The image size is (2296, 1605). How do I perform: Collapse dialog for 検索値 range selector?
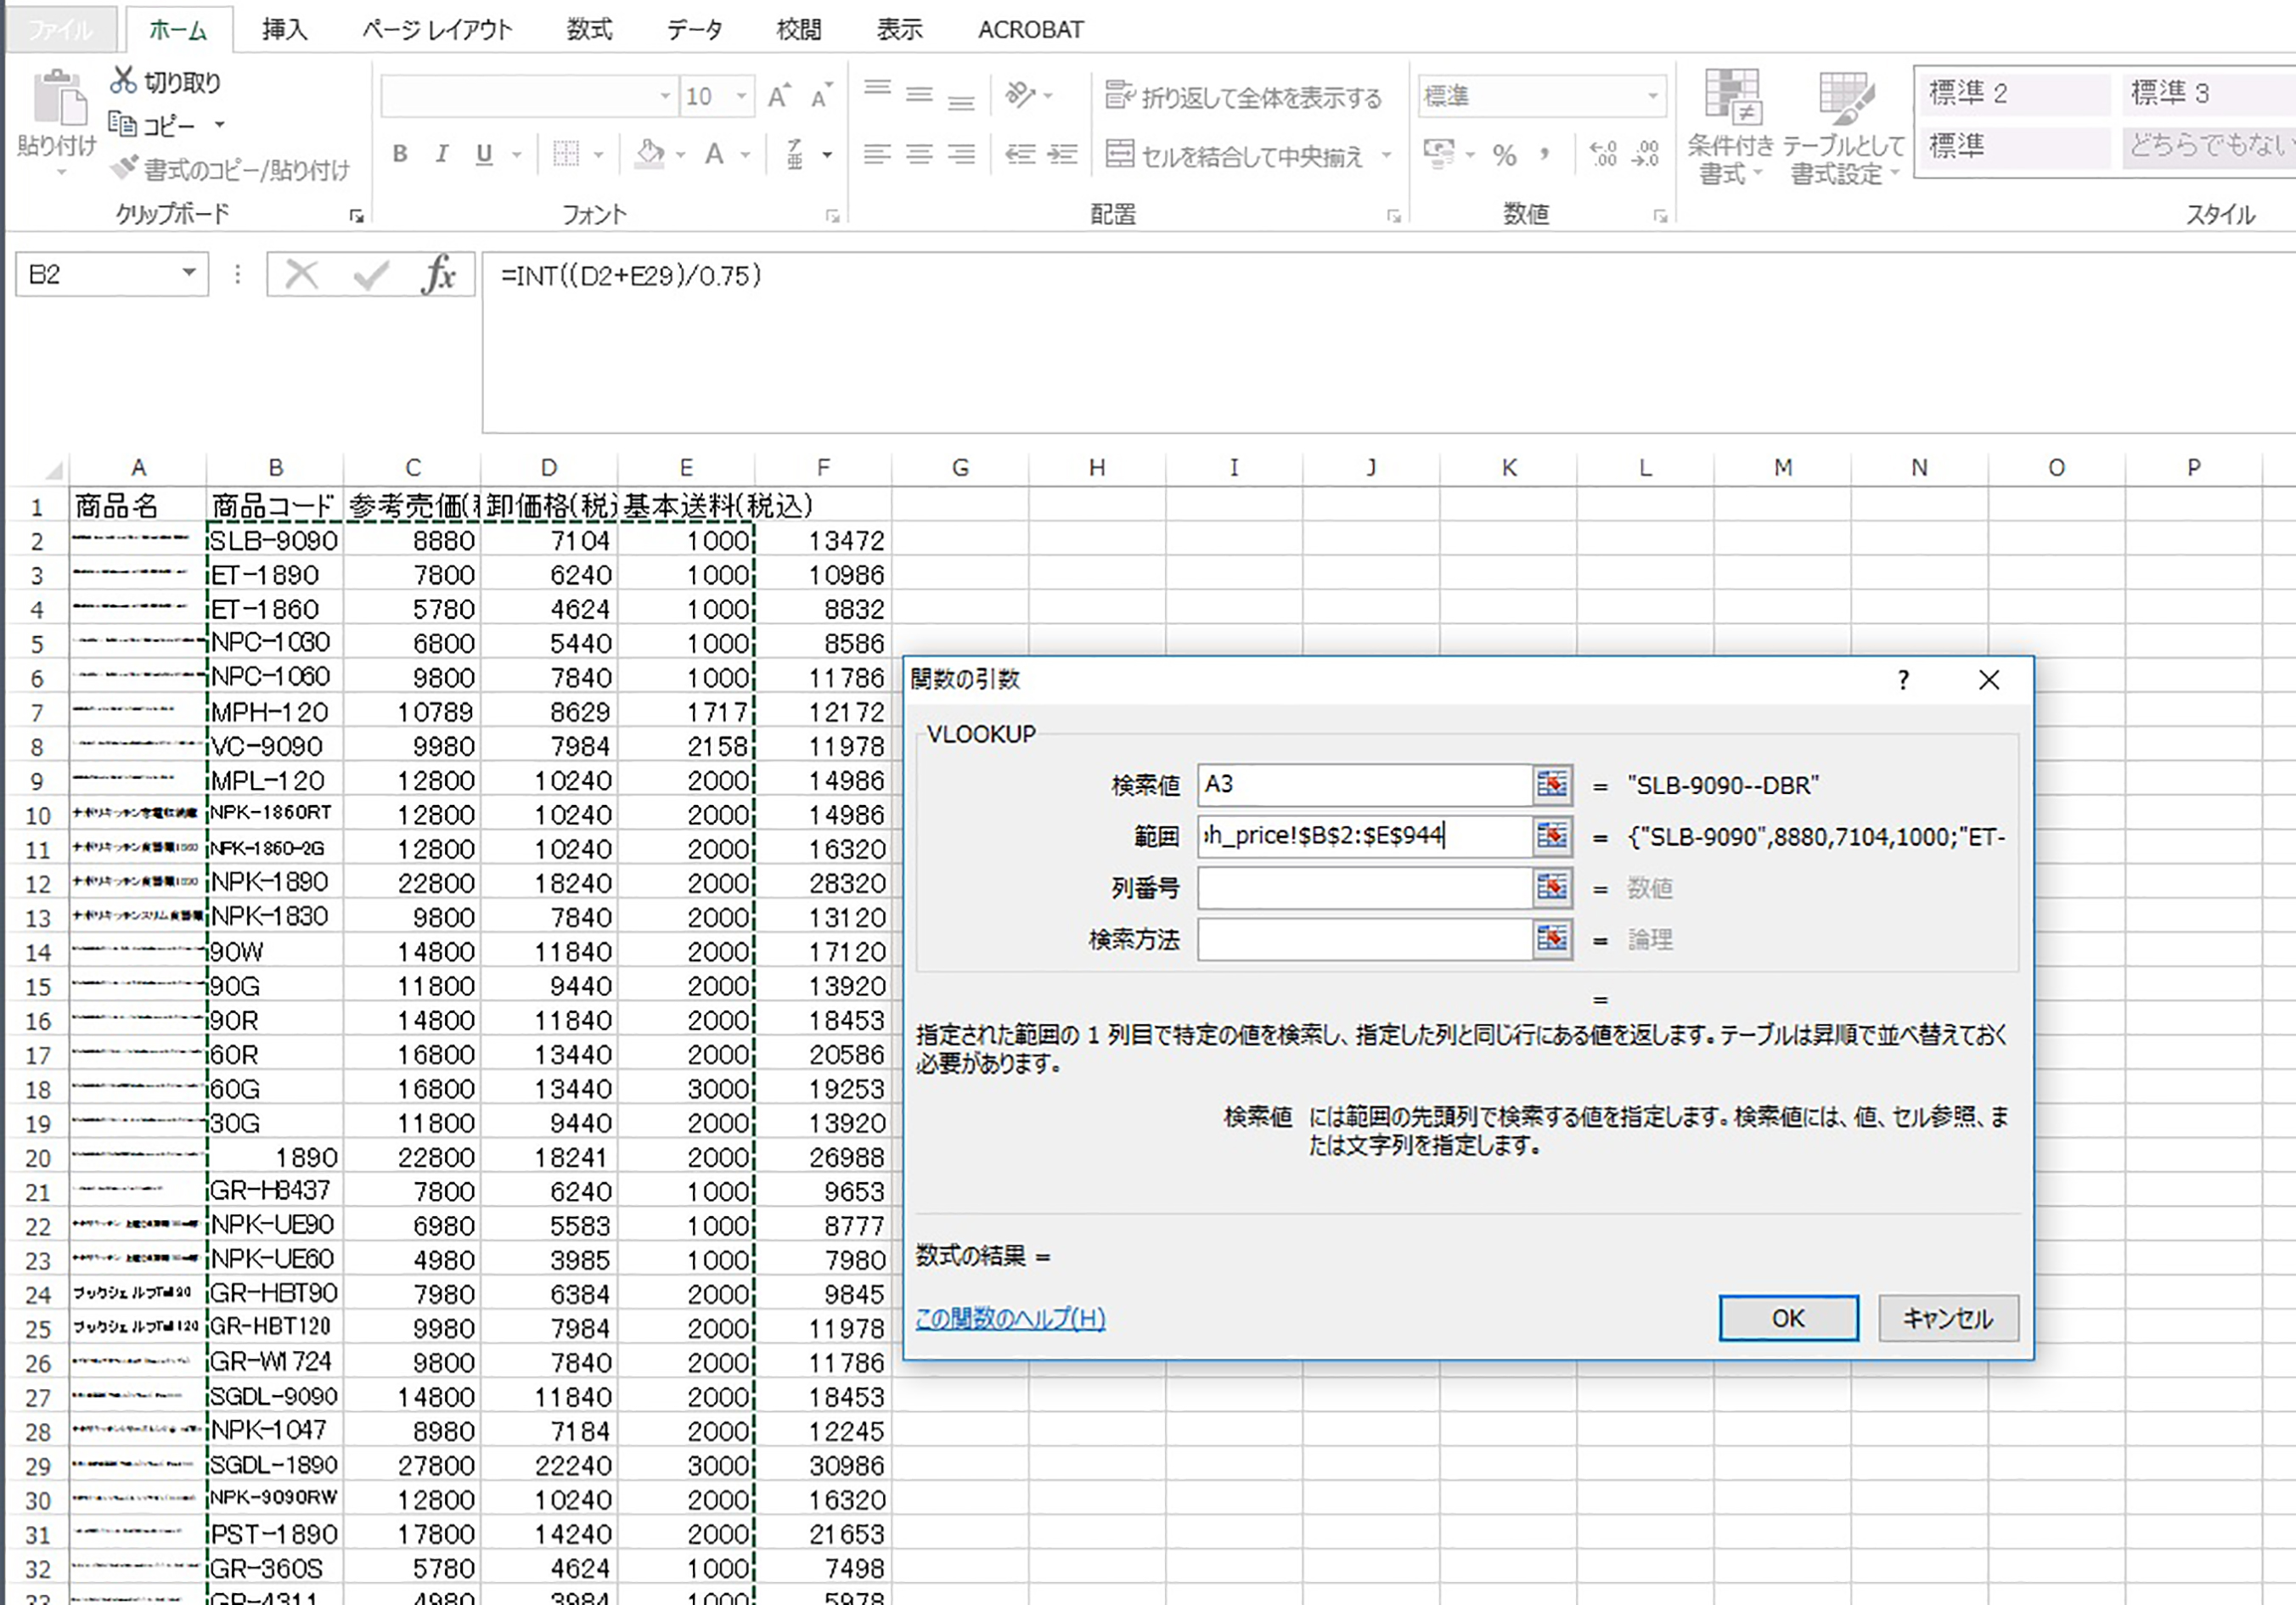1552,785
